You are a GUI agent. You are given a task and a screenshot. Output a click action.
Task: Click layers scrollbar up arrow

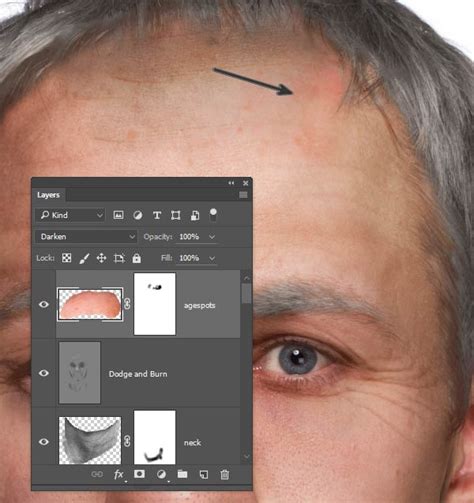(x=246, y=278)
